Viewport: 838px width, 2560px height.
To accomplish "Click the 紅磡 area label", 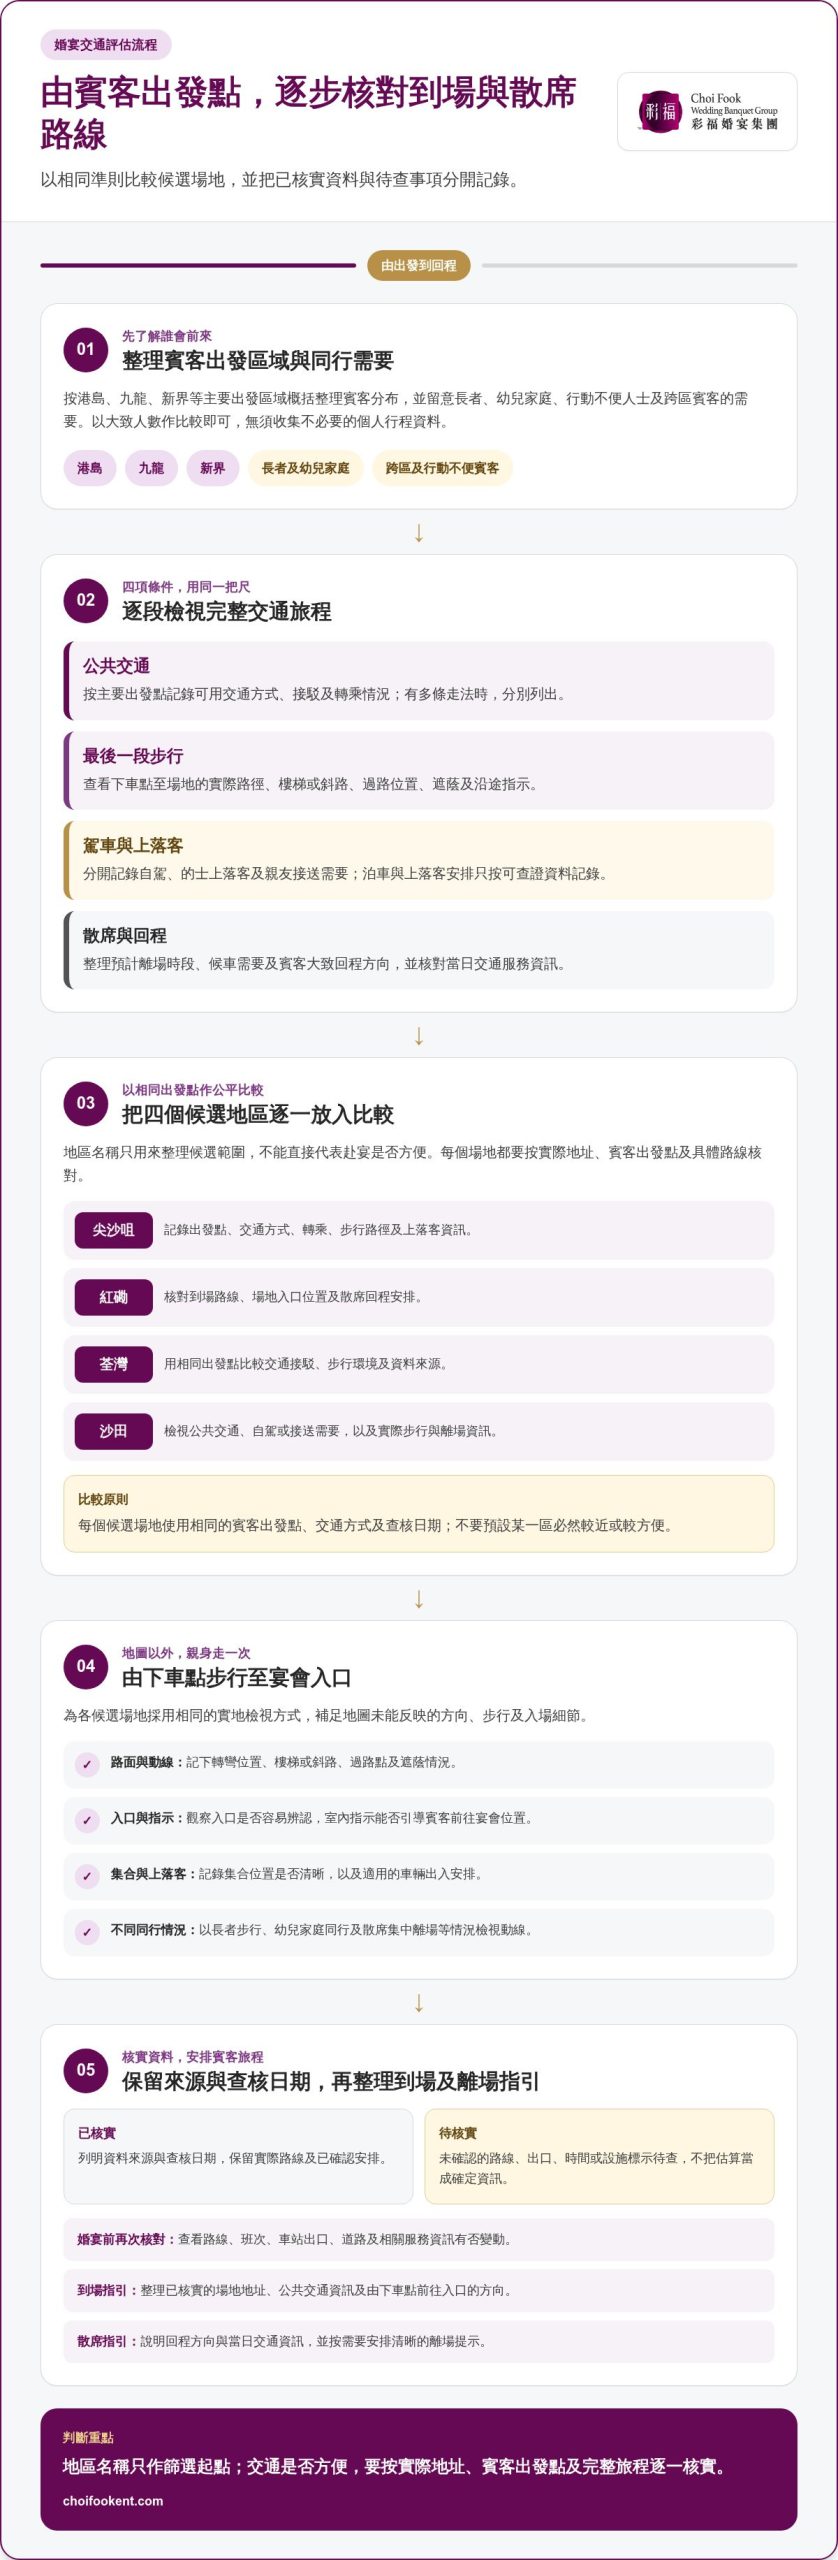I will point(113,1297).
